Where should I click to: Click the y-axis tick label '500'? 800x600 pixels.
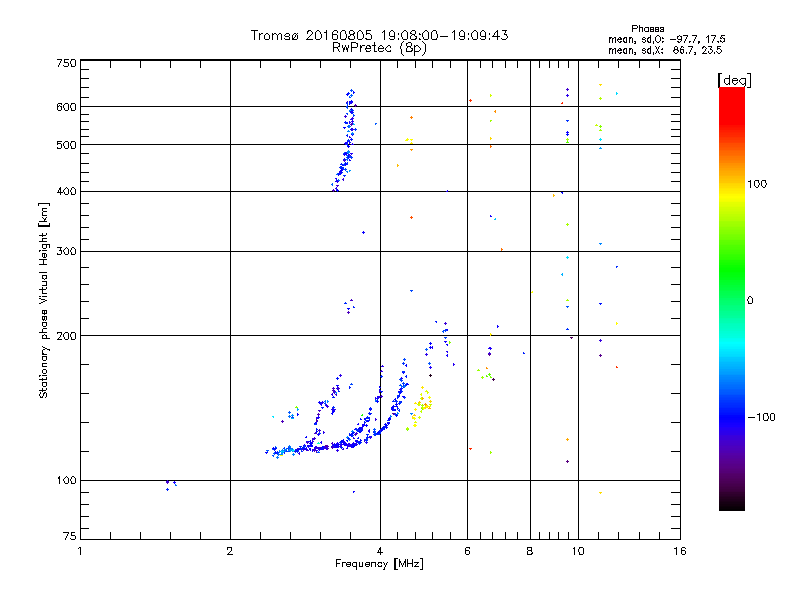pos(66,145)
